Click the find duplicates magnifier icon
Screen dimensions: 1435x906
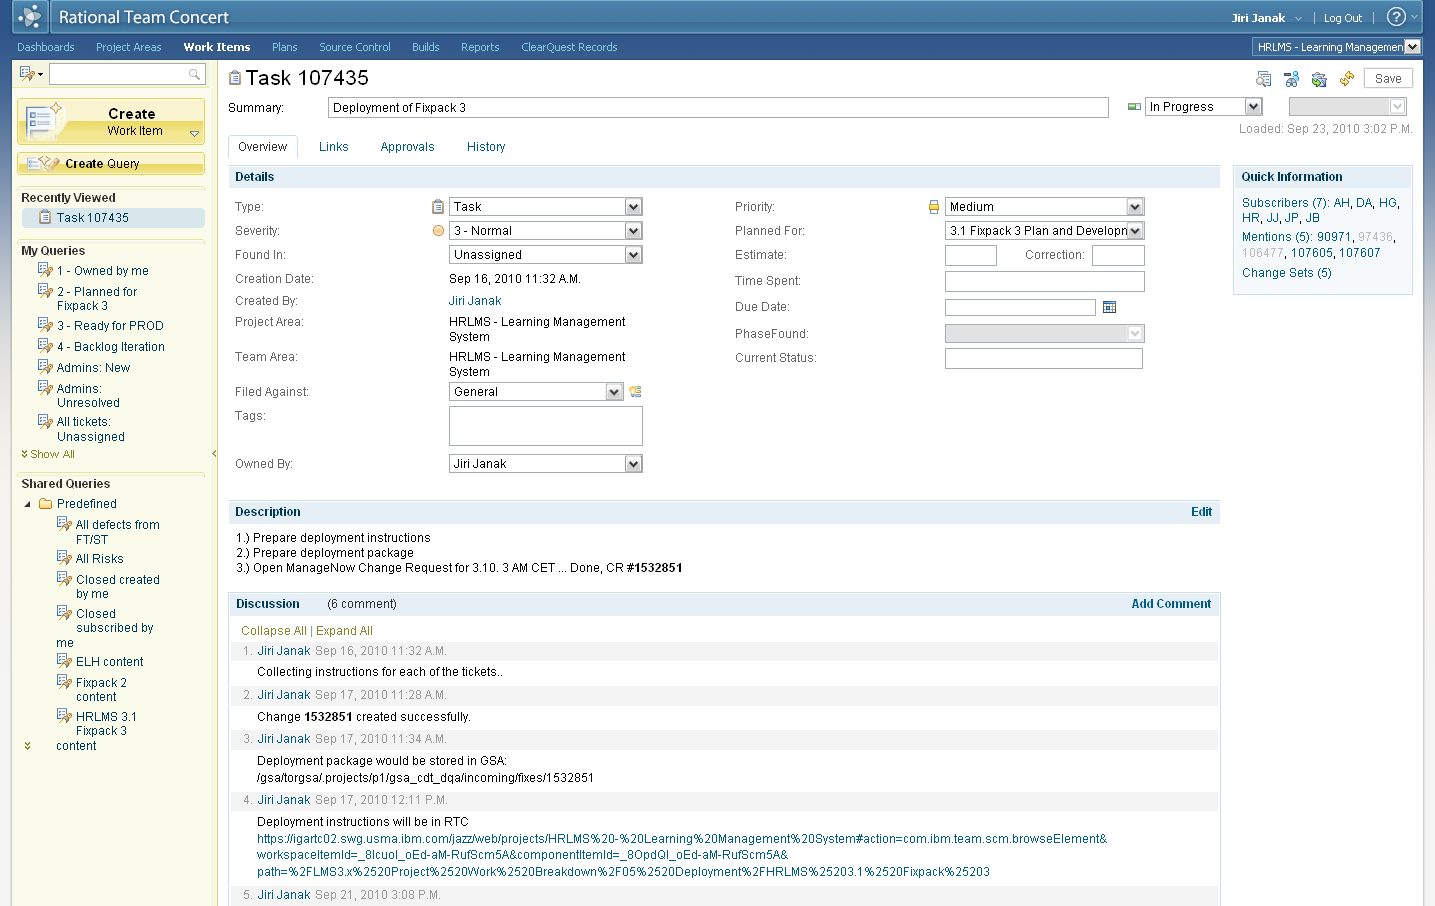[x=1264, y=79]
